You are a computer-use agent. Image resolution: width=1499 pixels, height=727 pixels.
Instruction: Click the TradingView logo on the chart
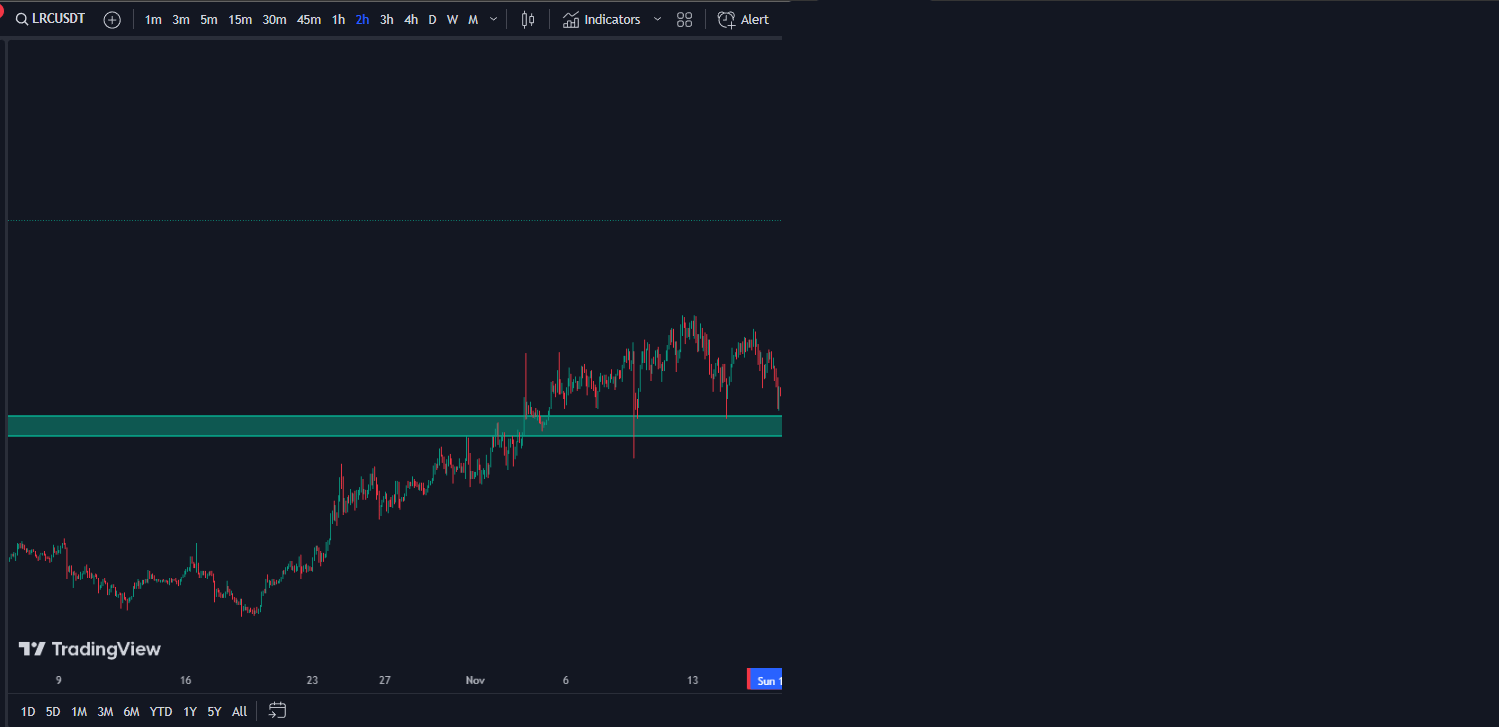(x=90, y=649)
